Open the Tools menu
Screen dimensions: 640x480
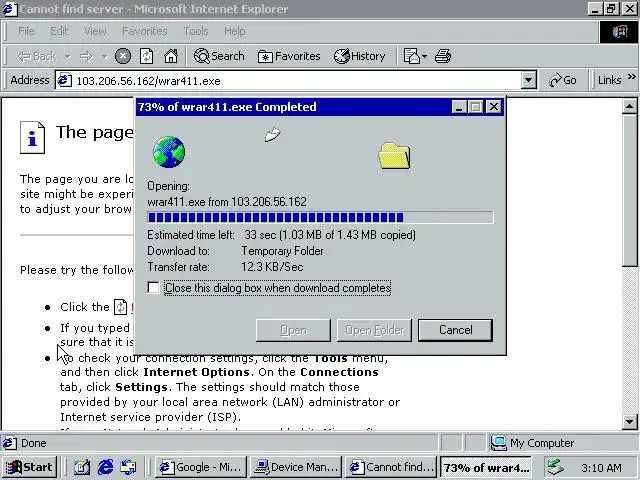(x=196, y=31)
